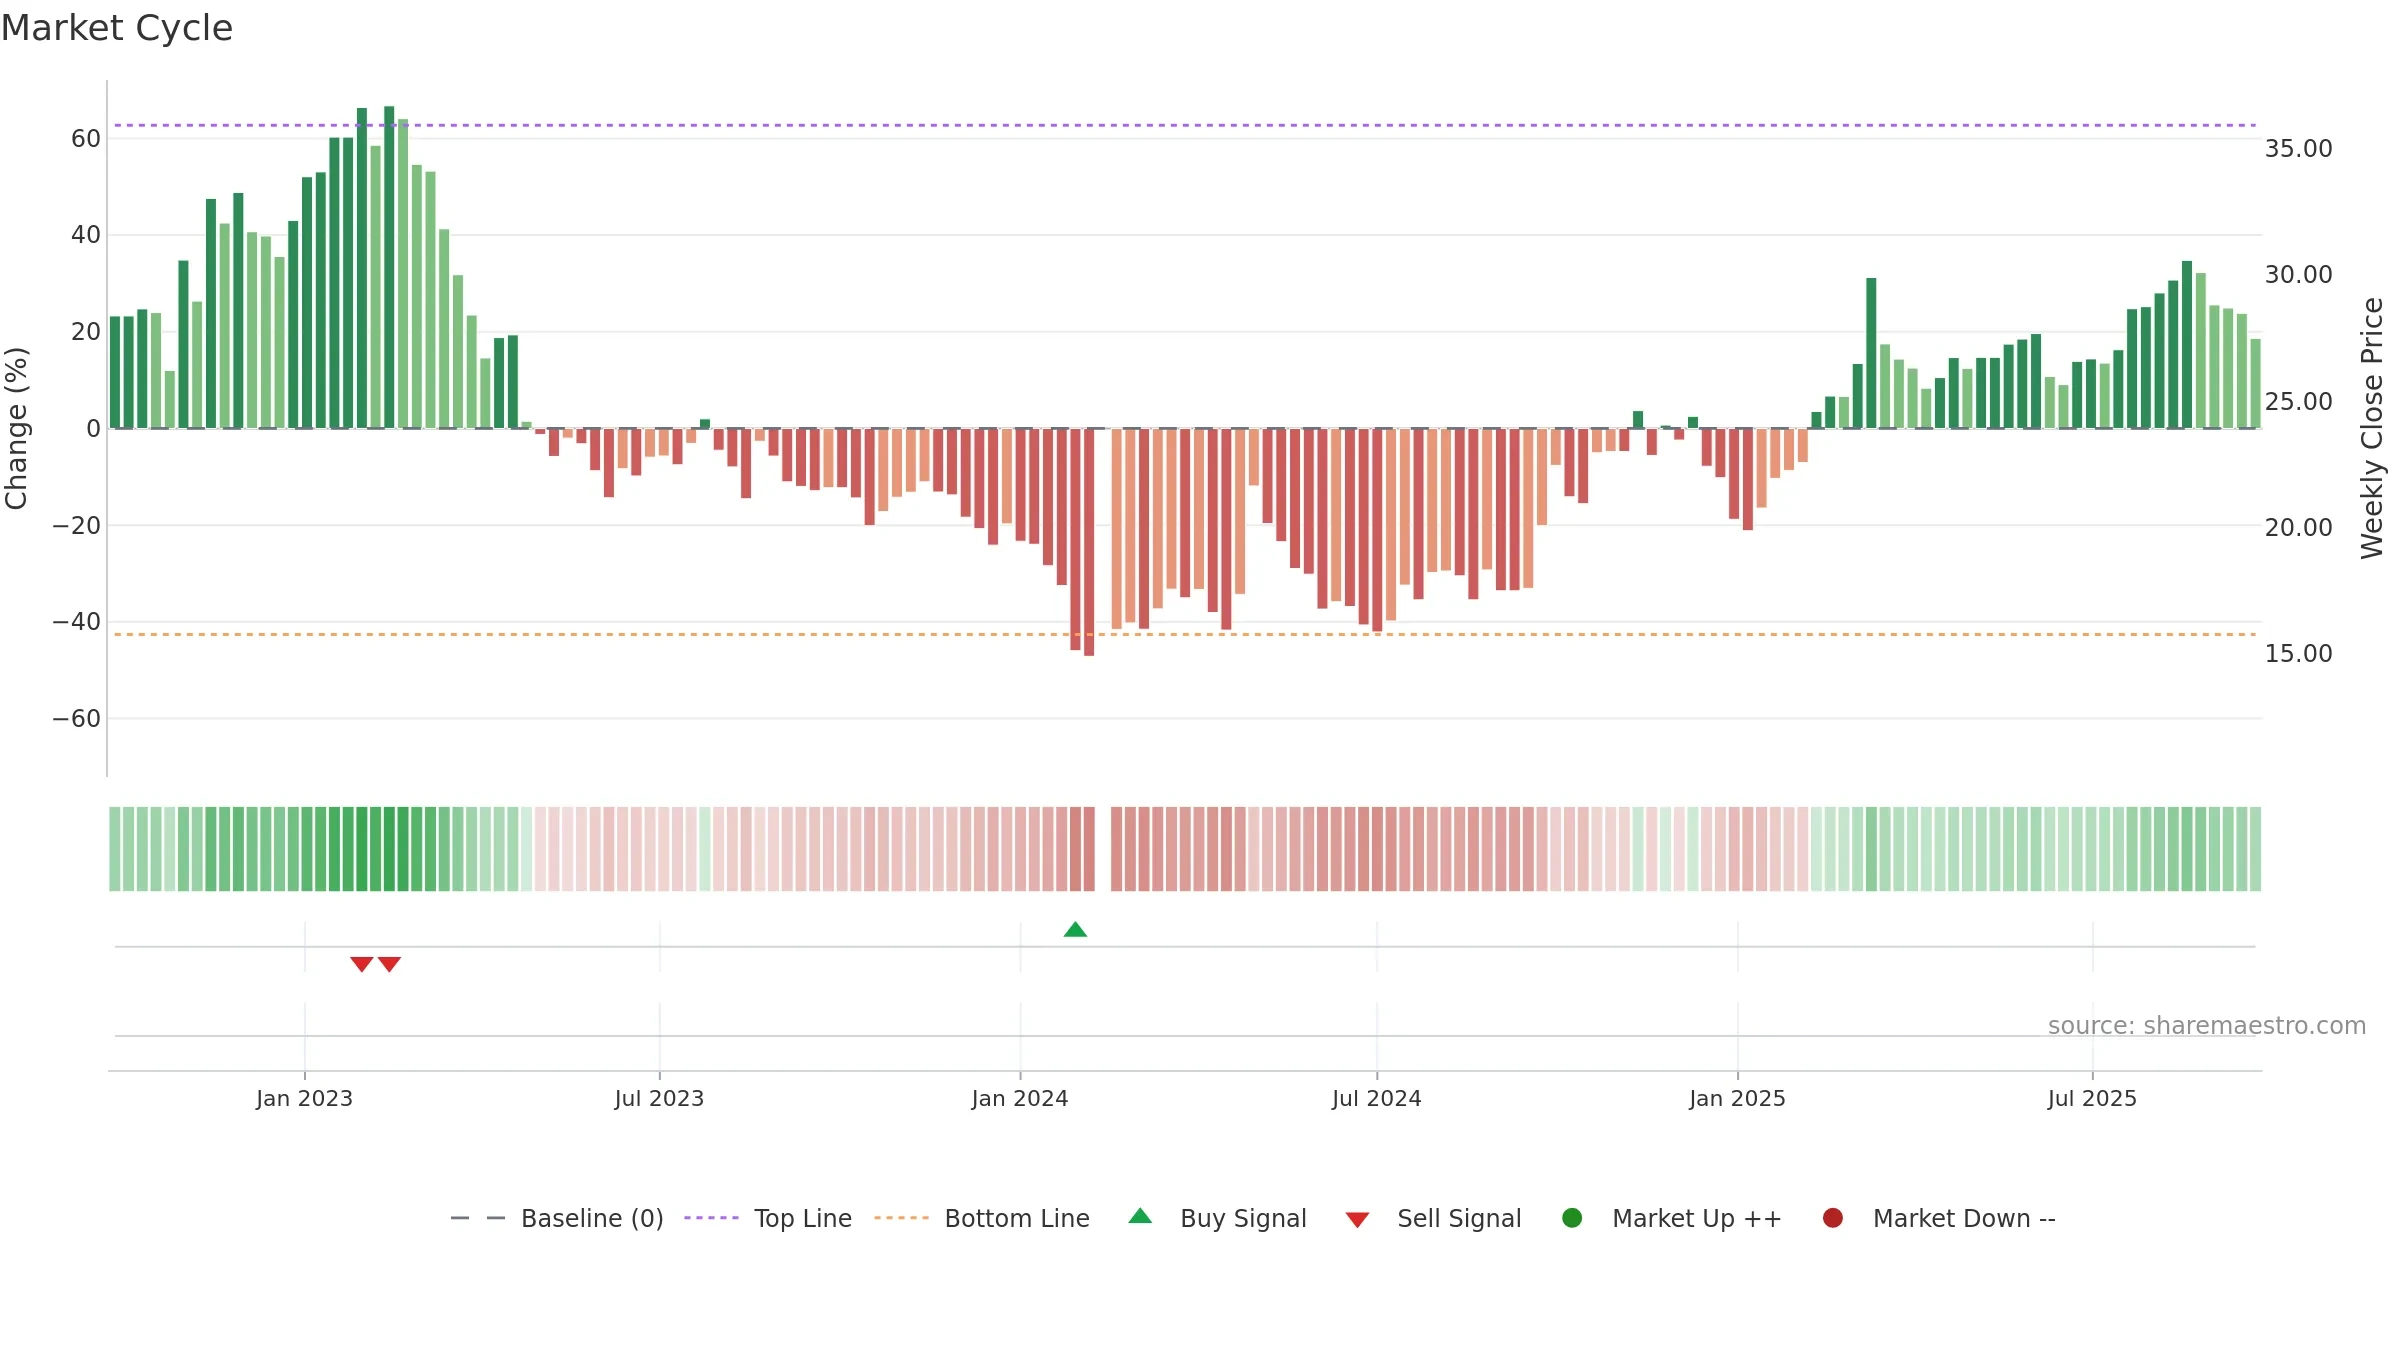Click the Jan 2023 axis label

pos(304,1099)
